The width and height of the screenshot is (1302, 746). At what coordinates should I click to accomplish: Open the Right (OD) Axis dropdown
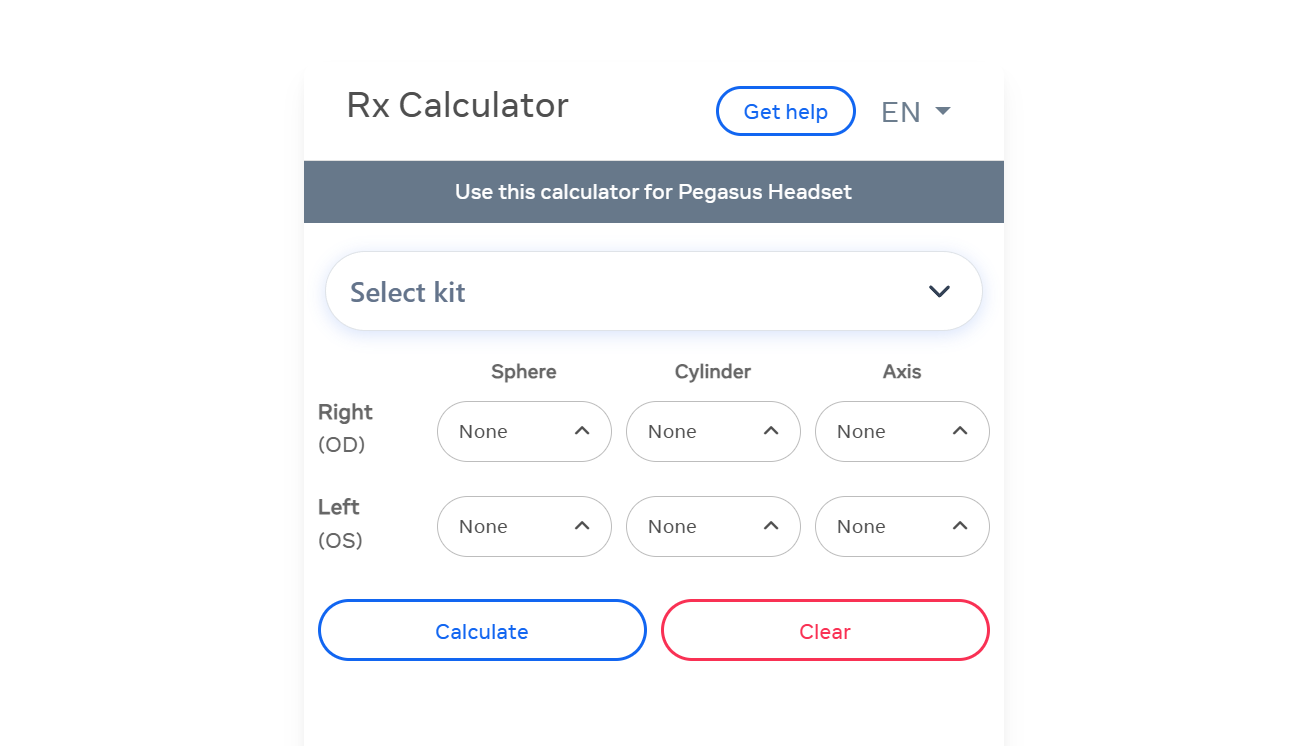902,431
